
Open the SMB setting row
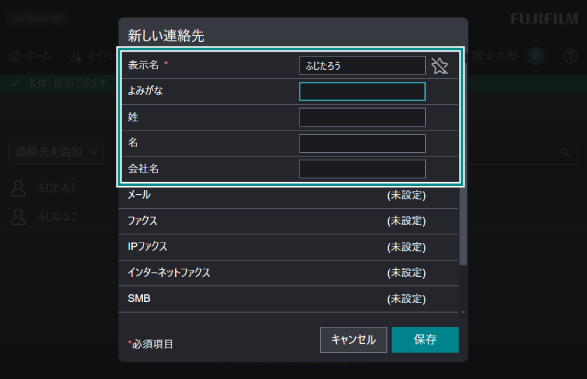click(x=288, y=299)
